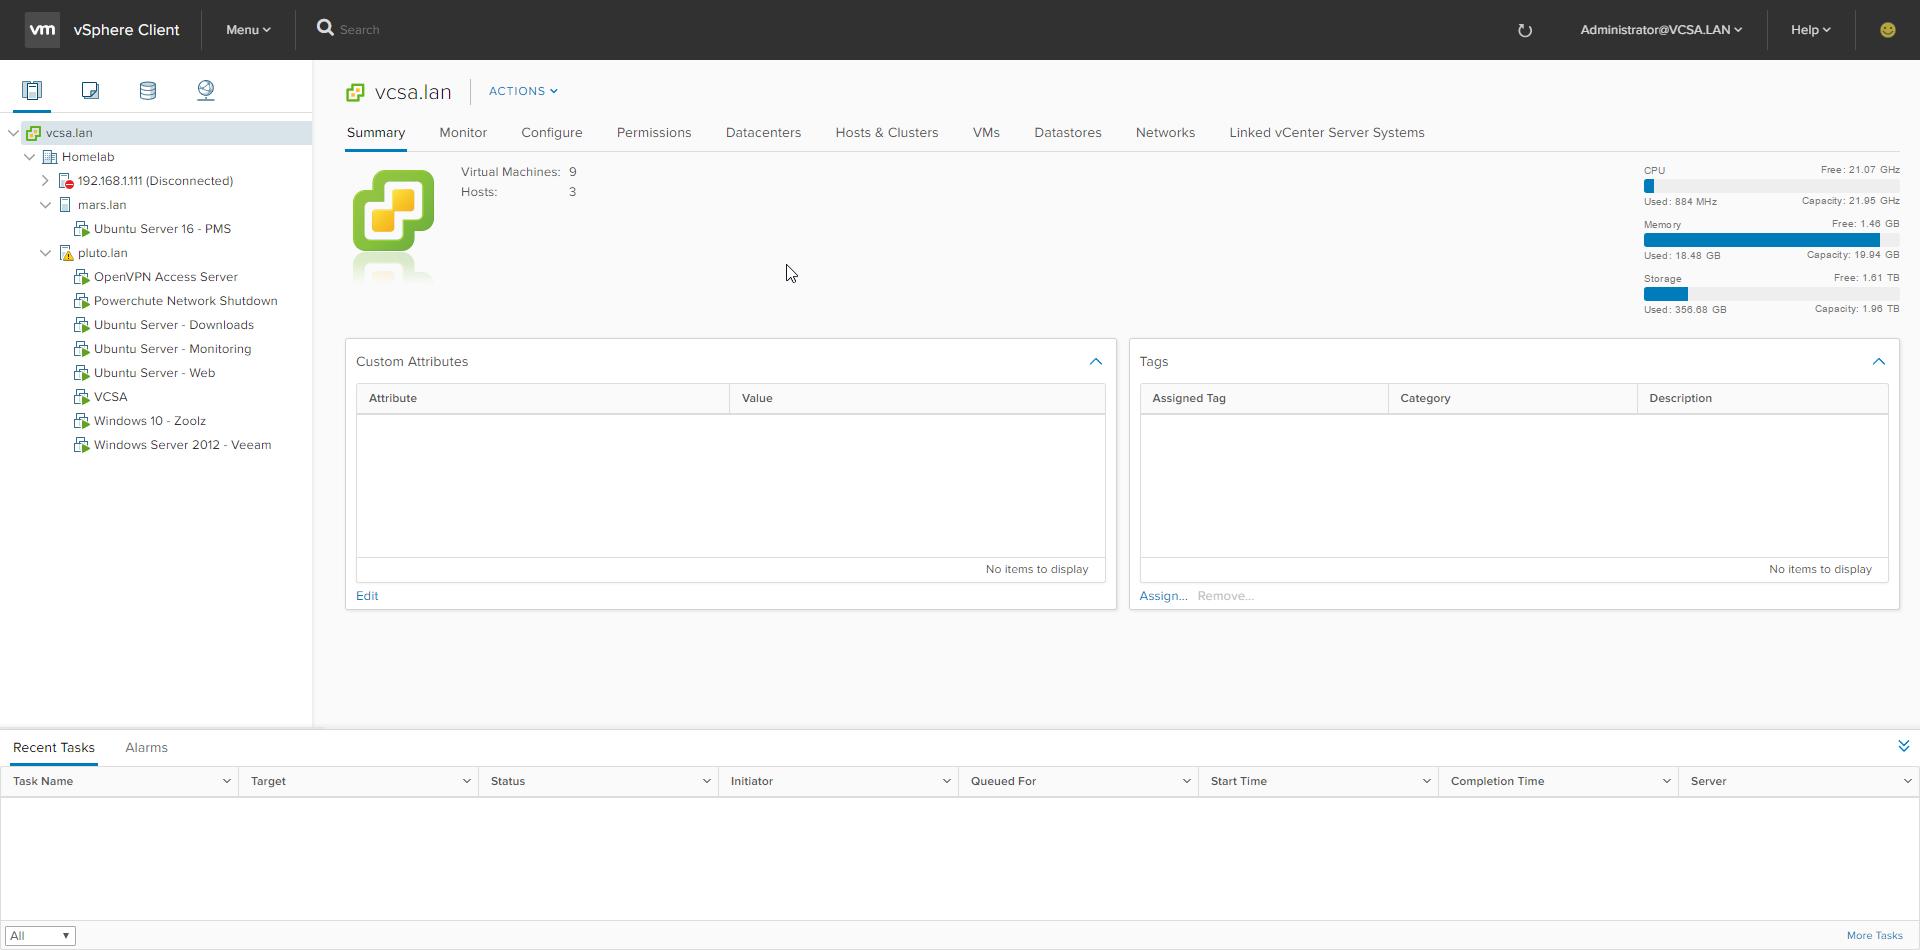This screenshot has width=1920, height=950.
Task: Click the vcsa.lan vCenter icon in title
Action: (355, 92)
